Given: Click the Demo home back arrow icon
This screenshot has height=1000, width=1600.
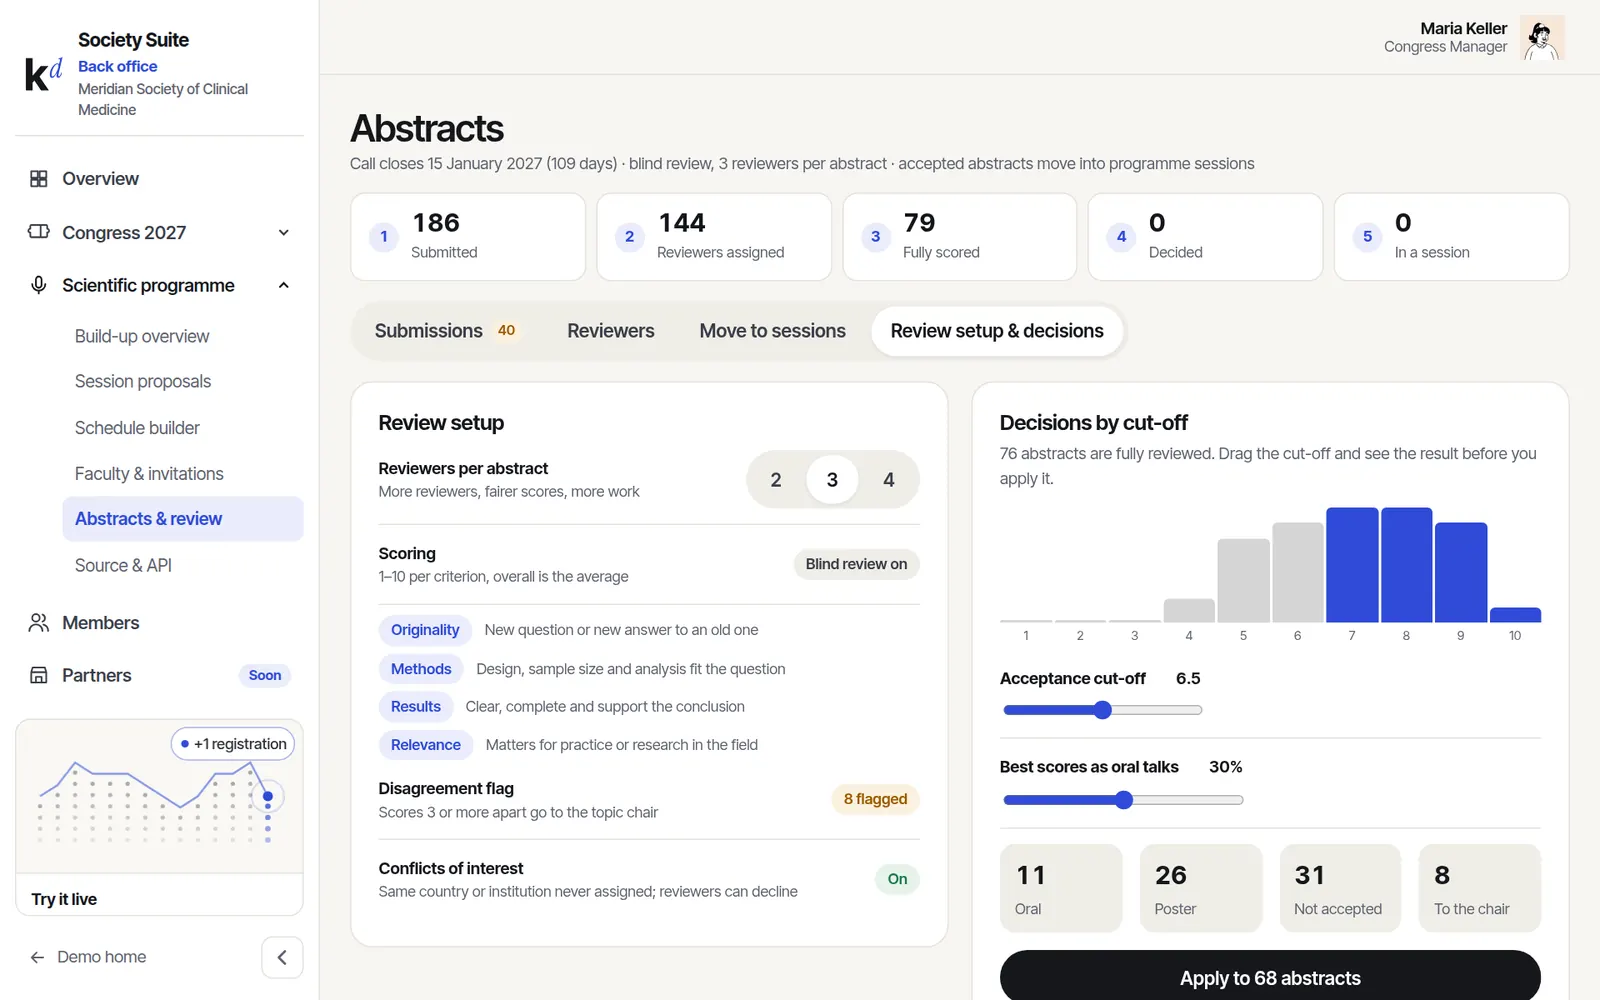Looking at the screenshot, I should click(37, 957).
